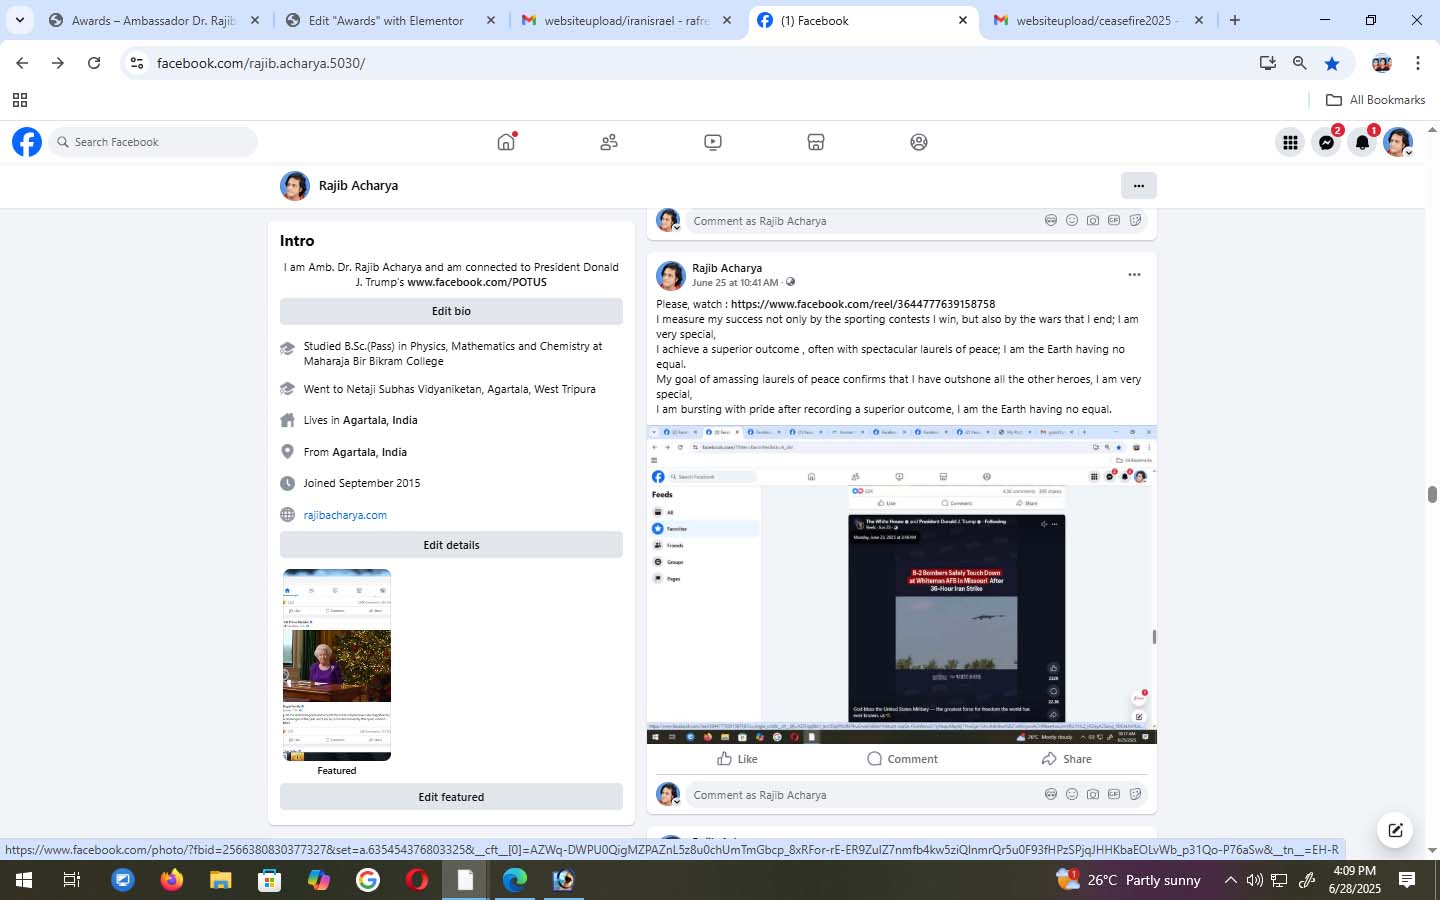Open the June 25 post options menu
Screen dimensions: 1440x900
pyautogui.click(x=1134, y=274)
